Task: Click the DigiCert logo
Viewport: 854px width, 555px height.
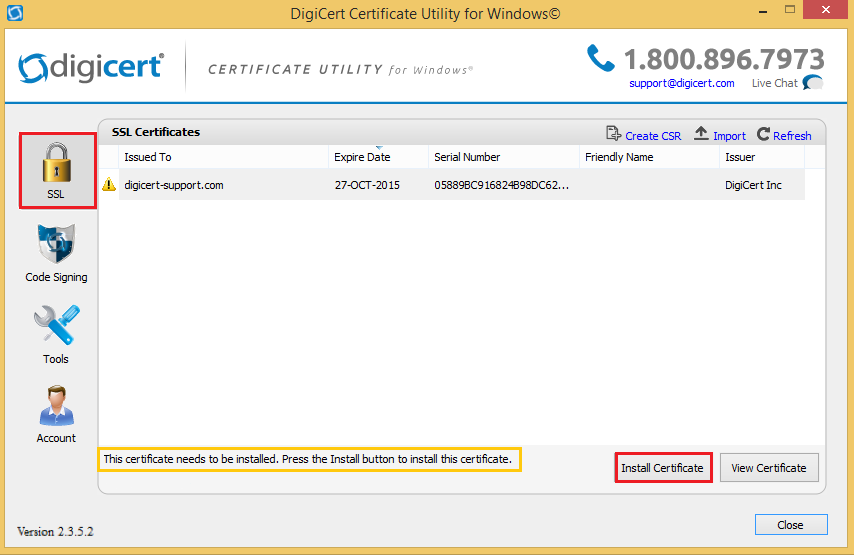Action: coord(90,68)
